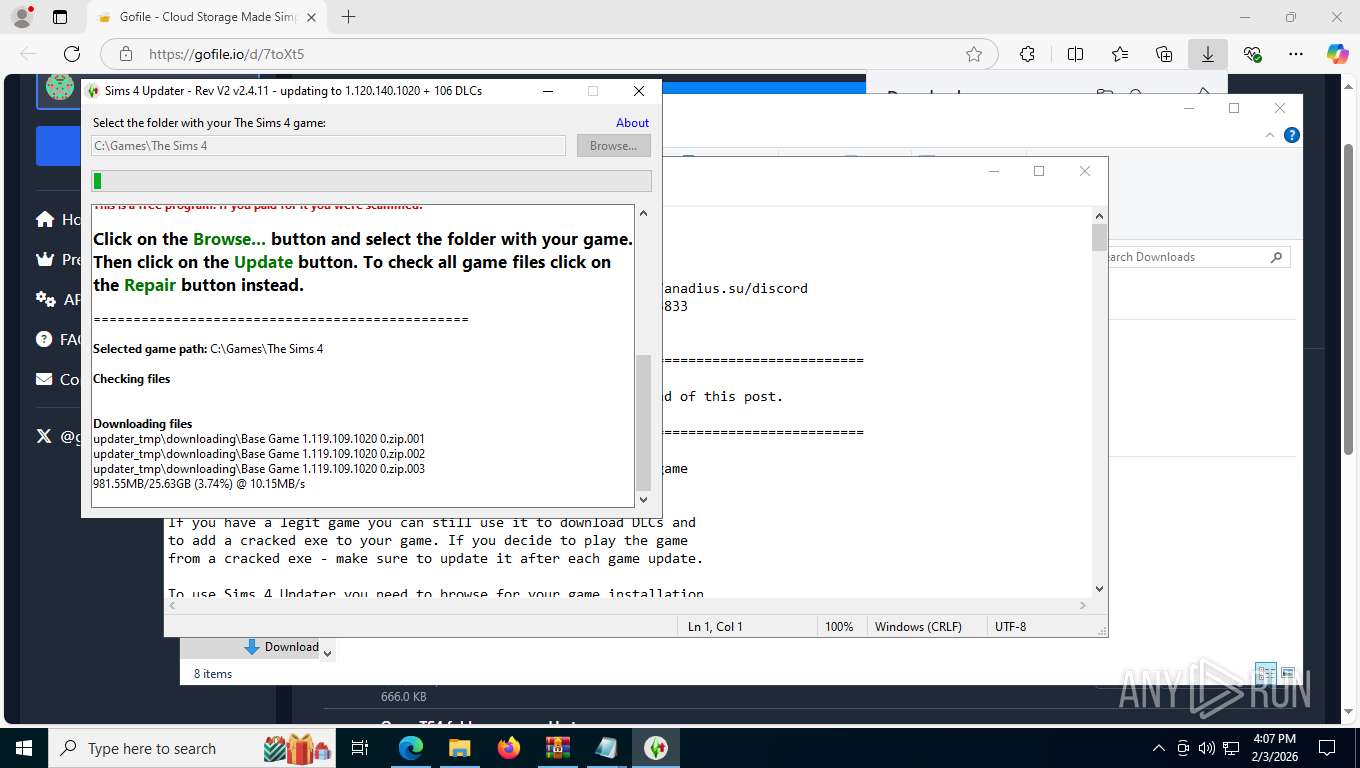Click the Search Downloads magnifier icon
Viewport: 1360px width, 768px height.
pyautogui.click(x=1276, y=257)
